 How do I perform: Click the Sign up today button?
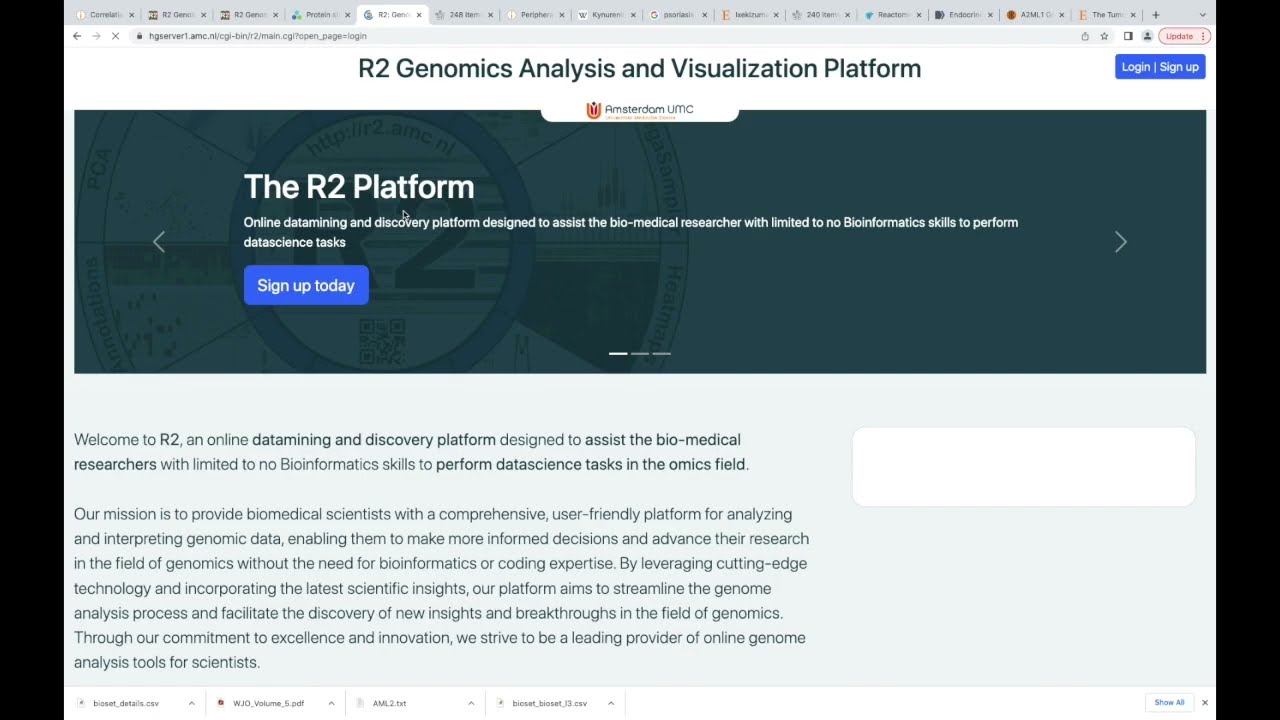tap(306, 286)
